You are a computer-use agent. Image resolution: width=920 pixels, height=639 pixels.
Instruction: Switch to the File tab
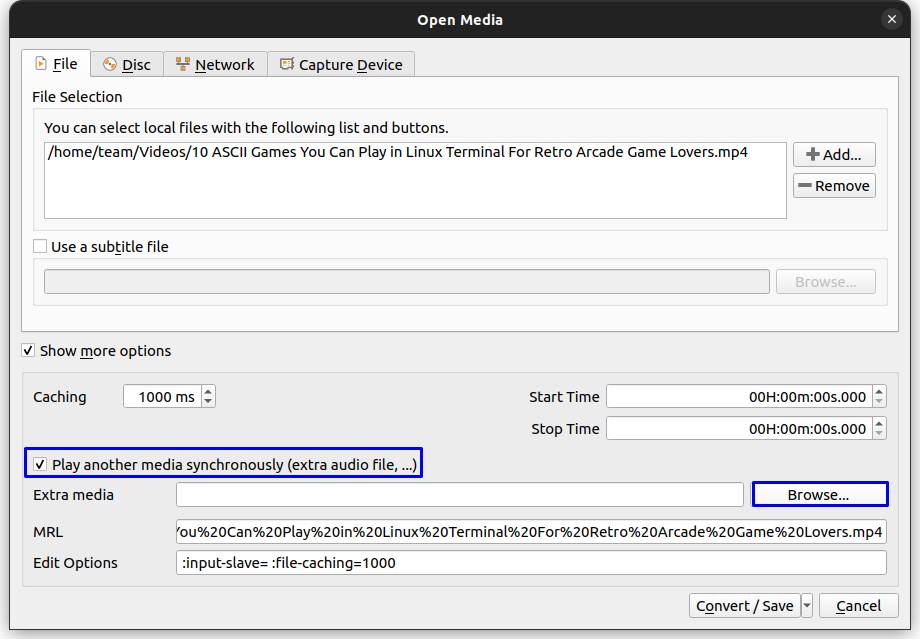56,64
